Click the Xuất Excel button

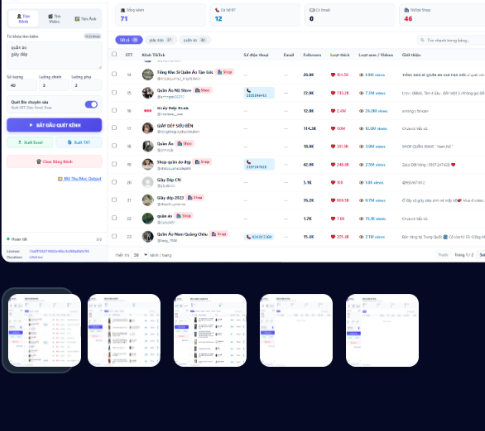pos(30,142)
